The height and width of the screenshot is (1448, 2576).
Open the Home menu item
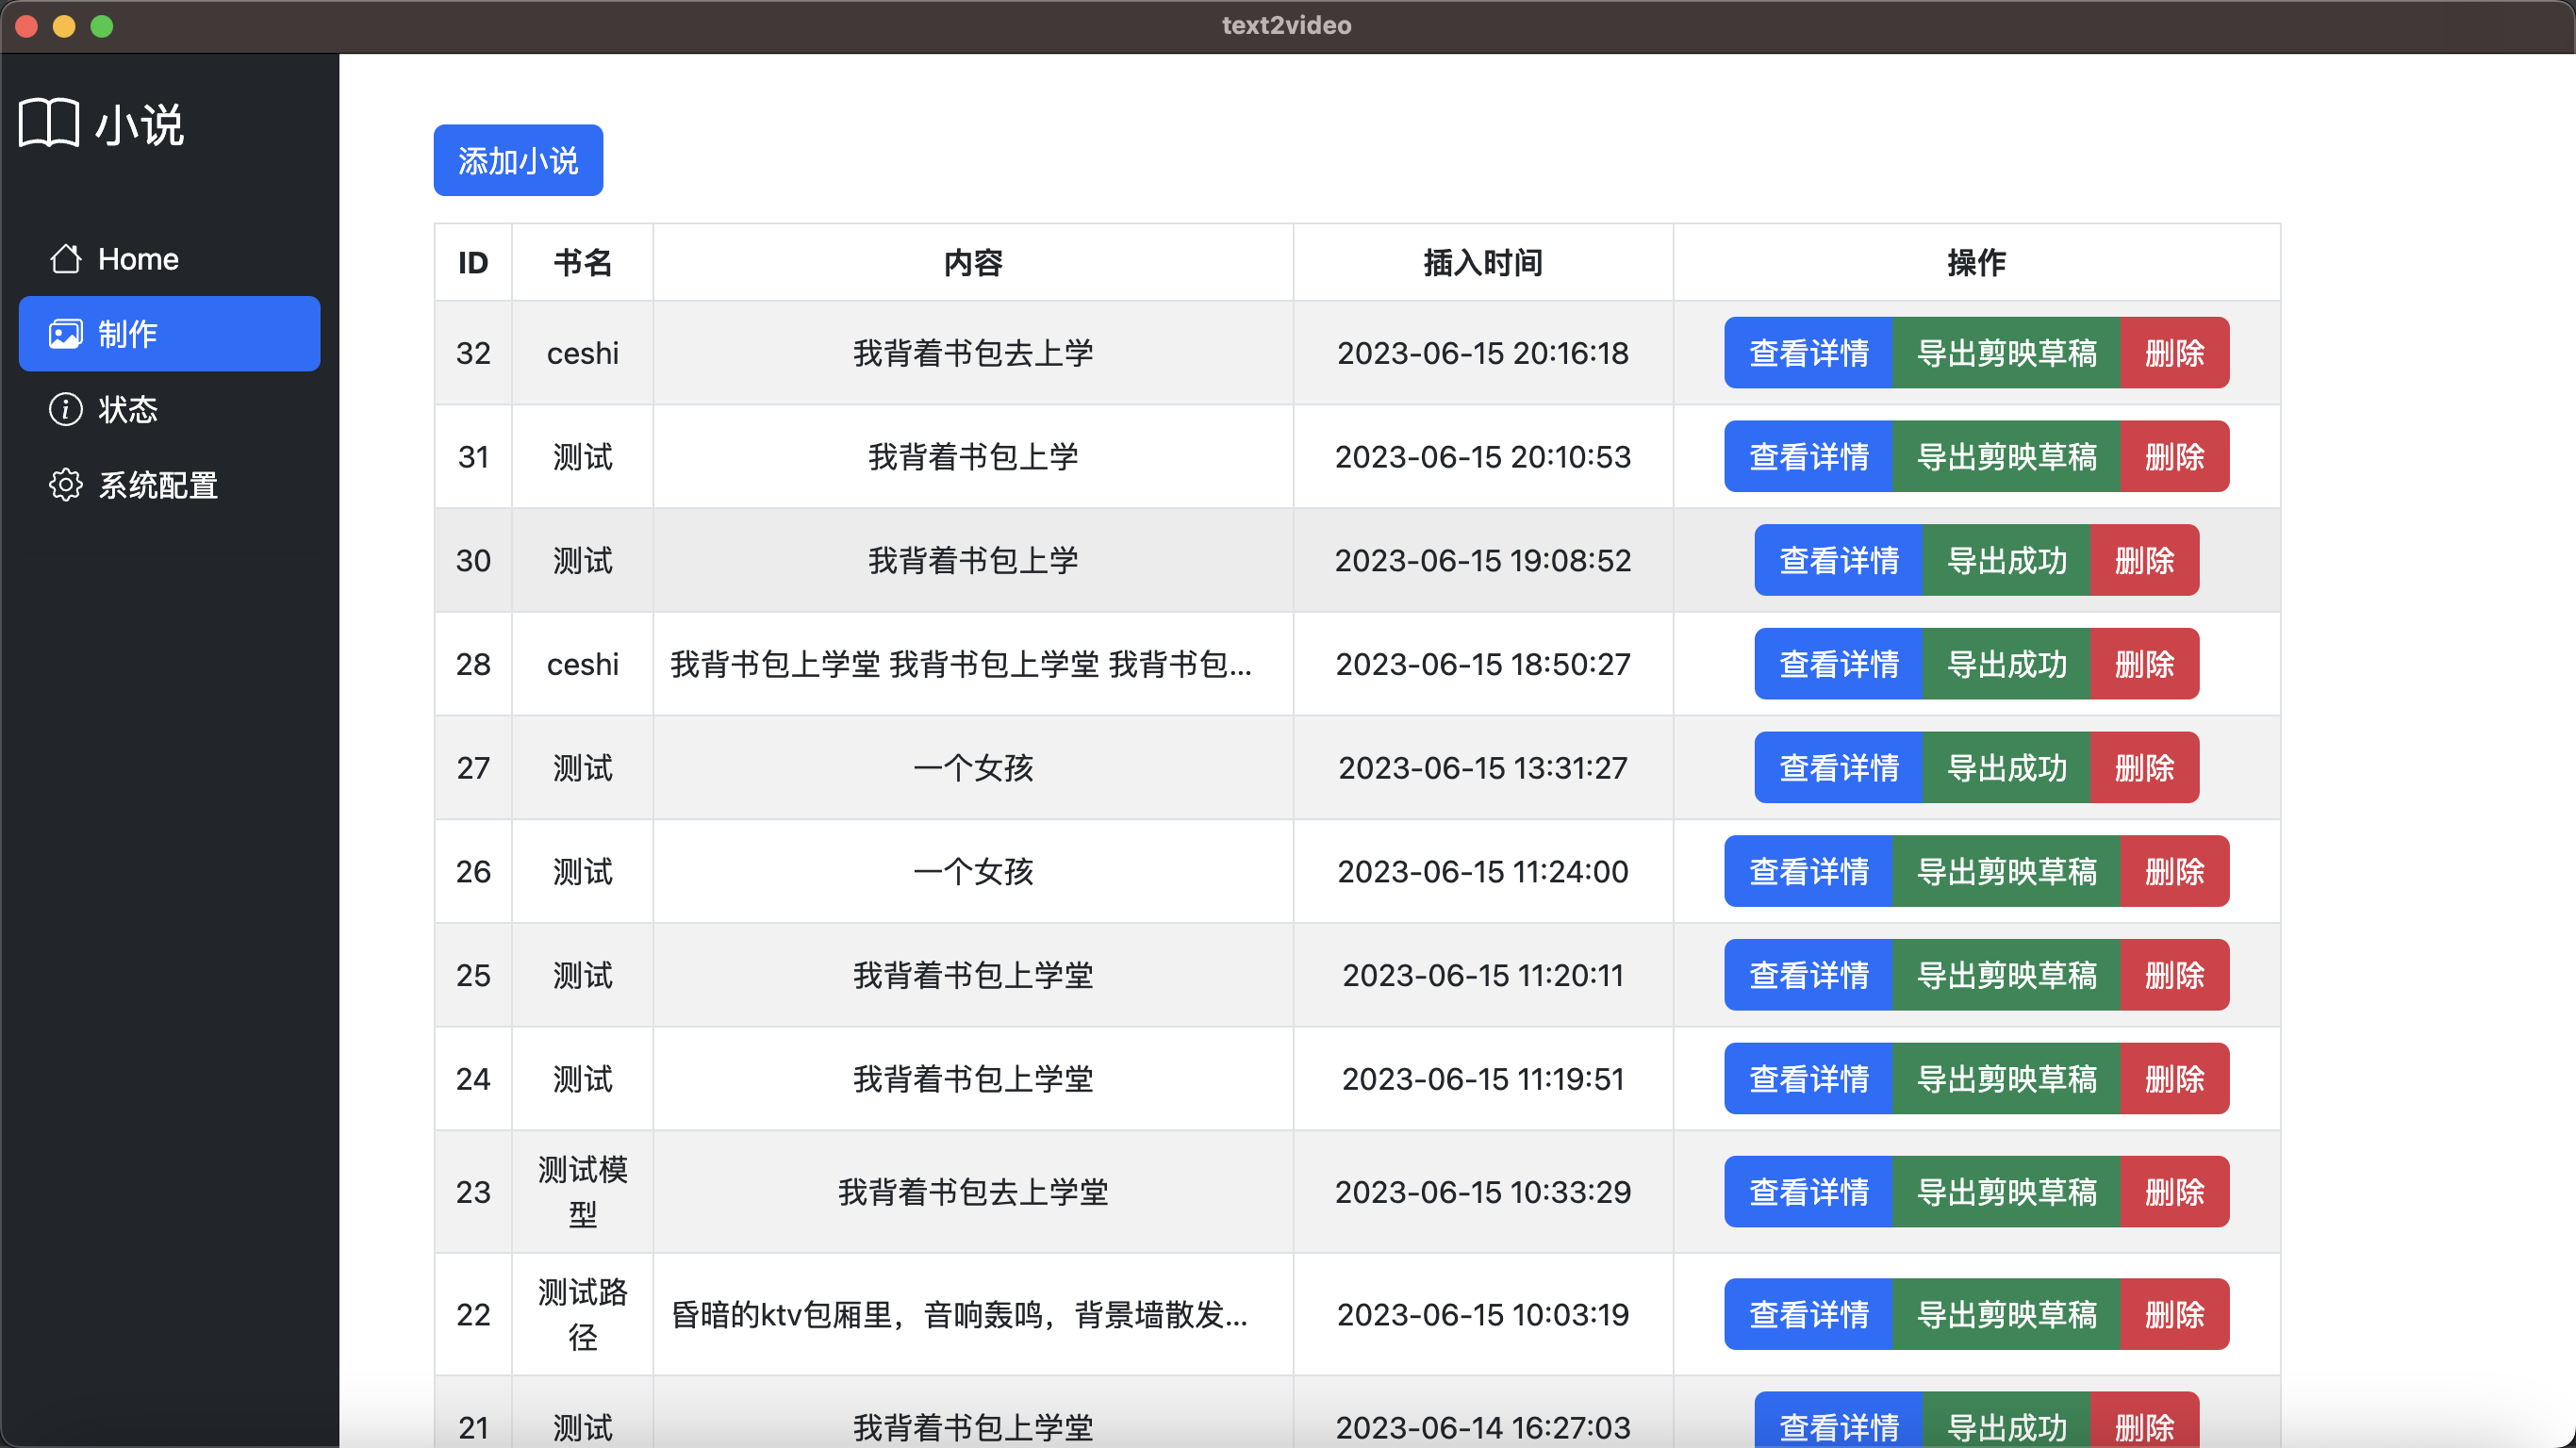[x=138, y=259]
